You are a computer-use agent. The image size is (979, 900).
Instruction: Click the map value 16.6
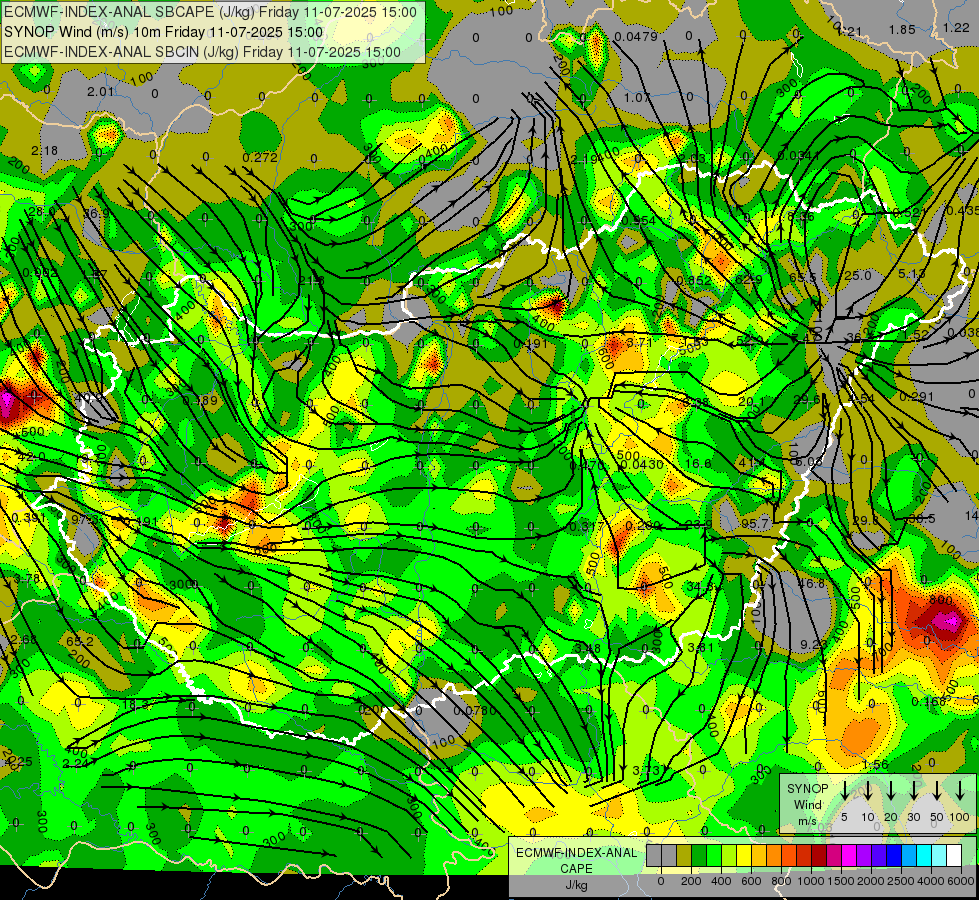tap(698, 463)
